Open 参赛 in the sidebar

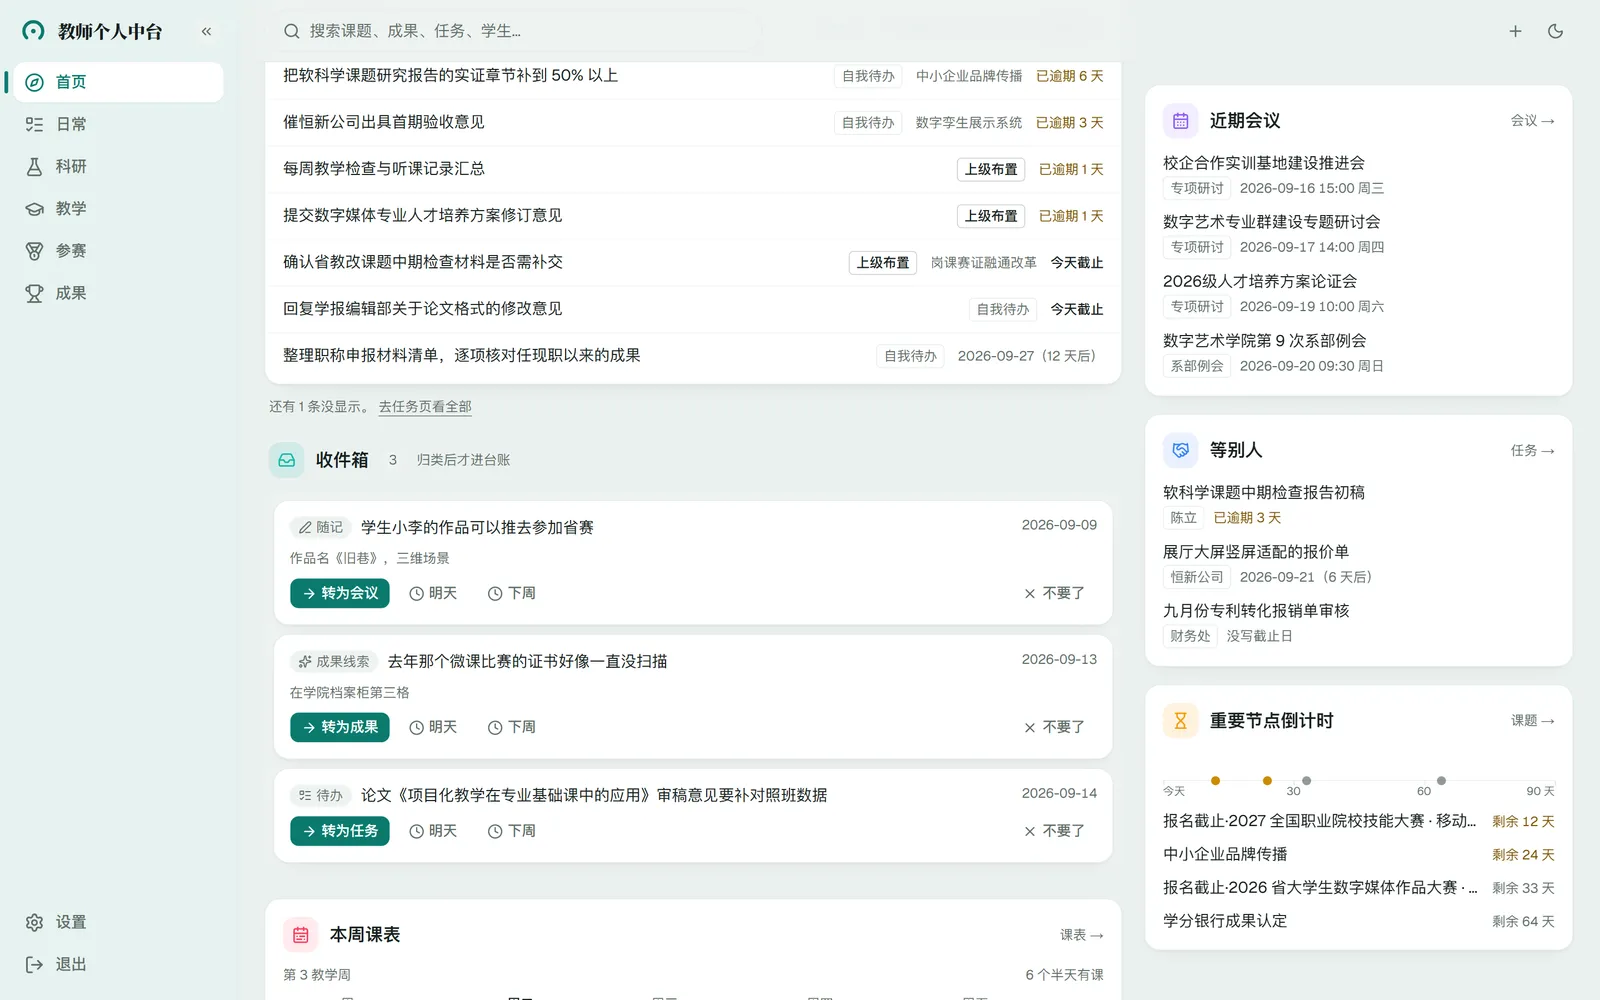pos(118,250)
